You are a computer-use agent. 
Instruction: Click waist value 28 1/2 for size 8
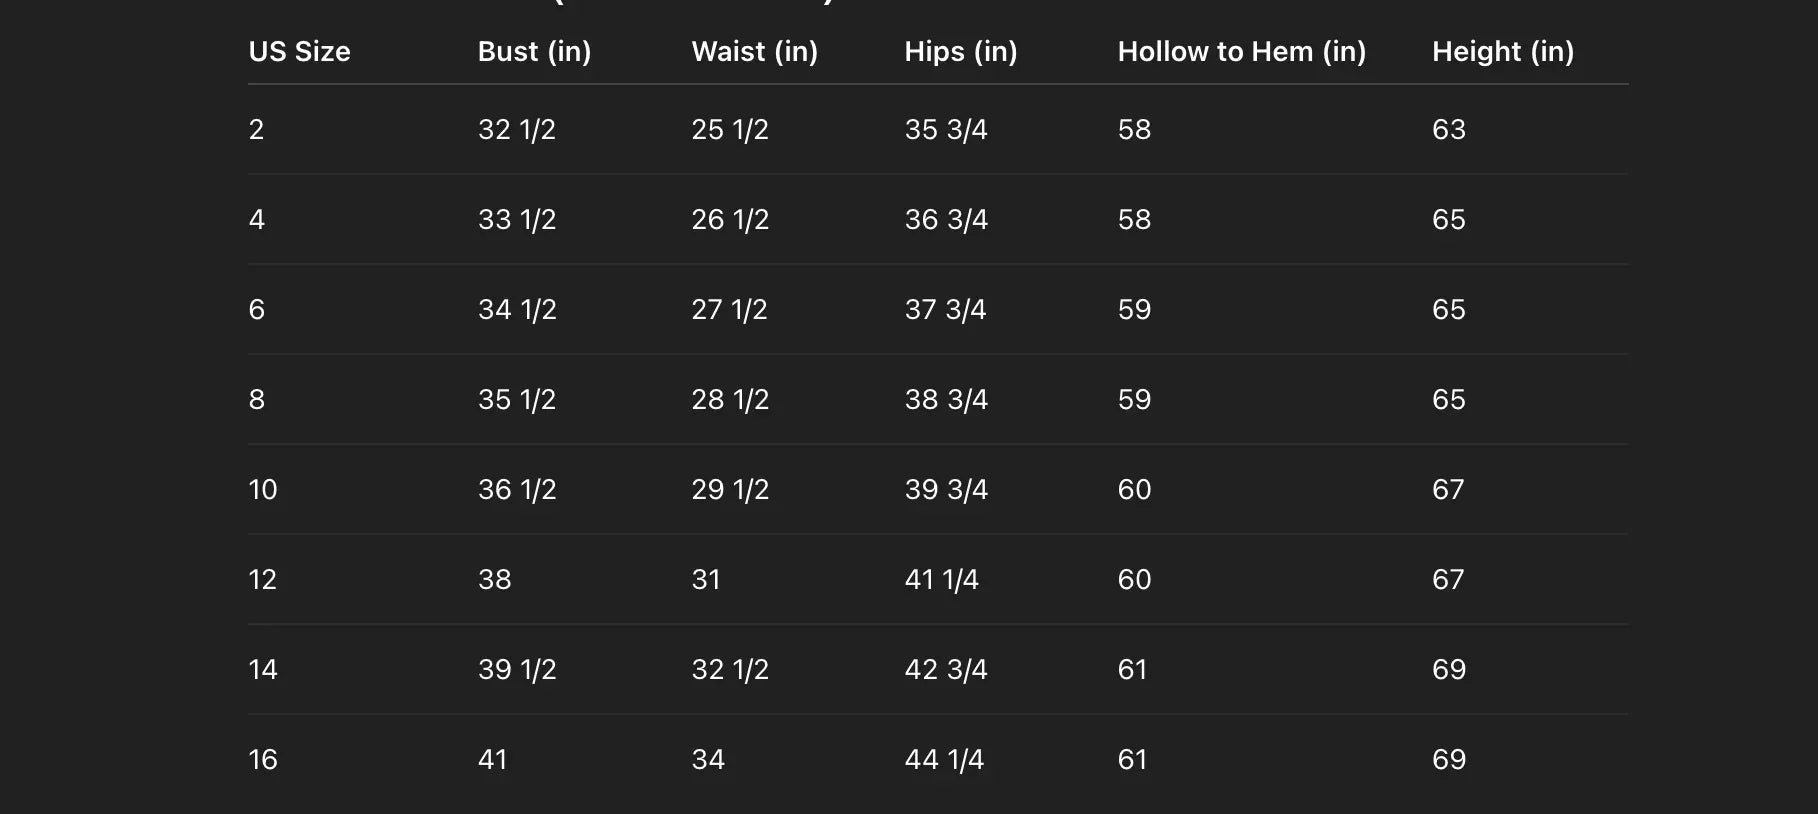(729, 400)
